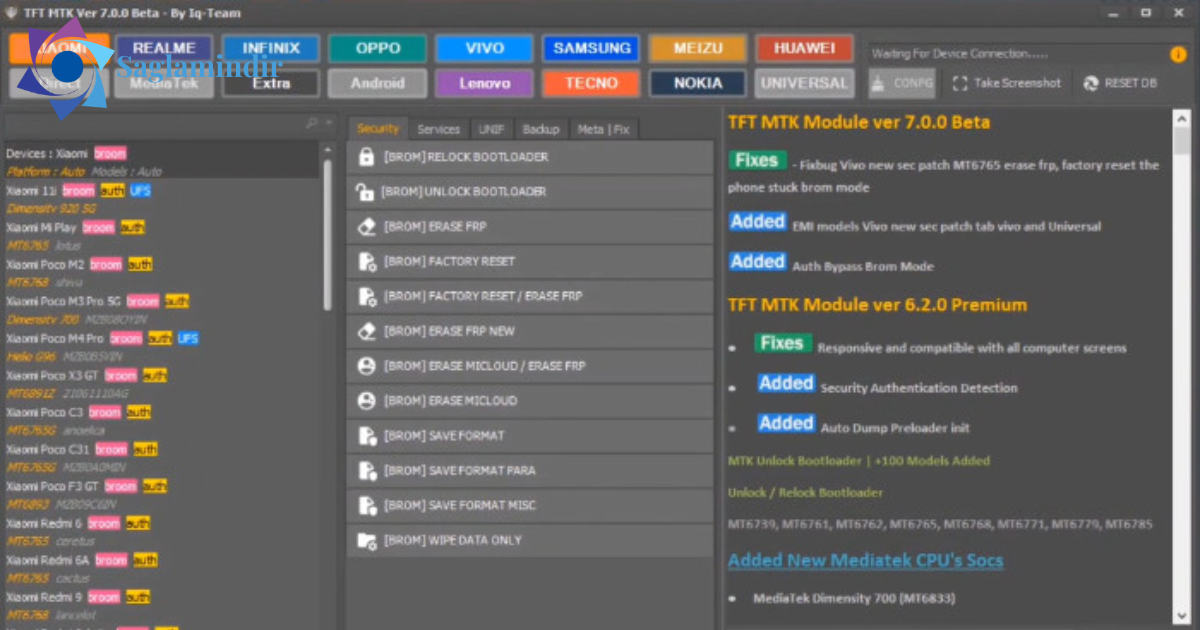This screenshot has height=630, width=1200.
Task: Select Xiaomi Redmi 6 device
Action: click(160, 523)
